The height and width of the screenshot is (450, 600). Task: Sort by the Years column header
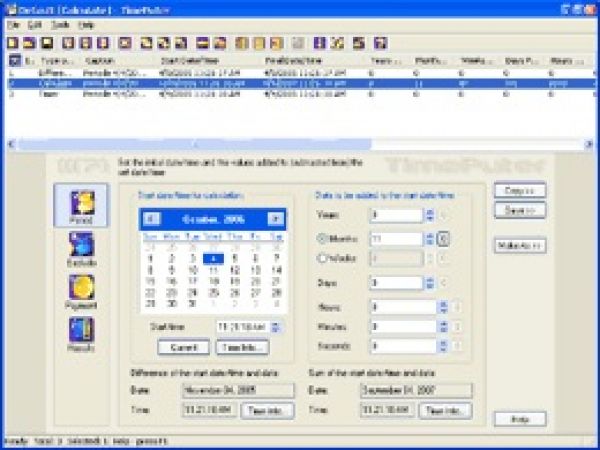coord(385,61)
